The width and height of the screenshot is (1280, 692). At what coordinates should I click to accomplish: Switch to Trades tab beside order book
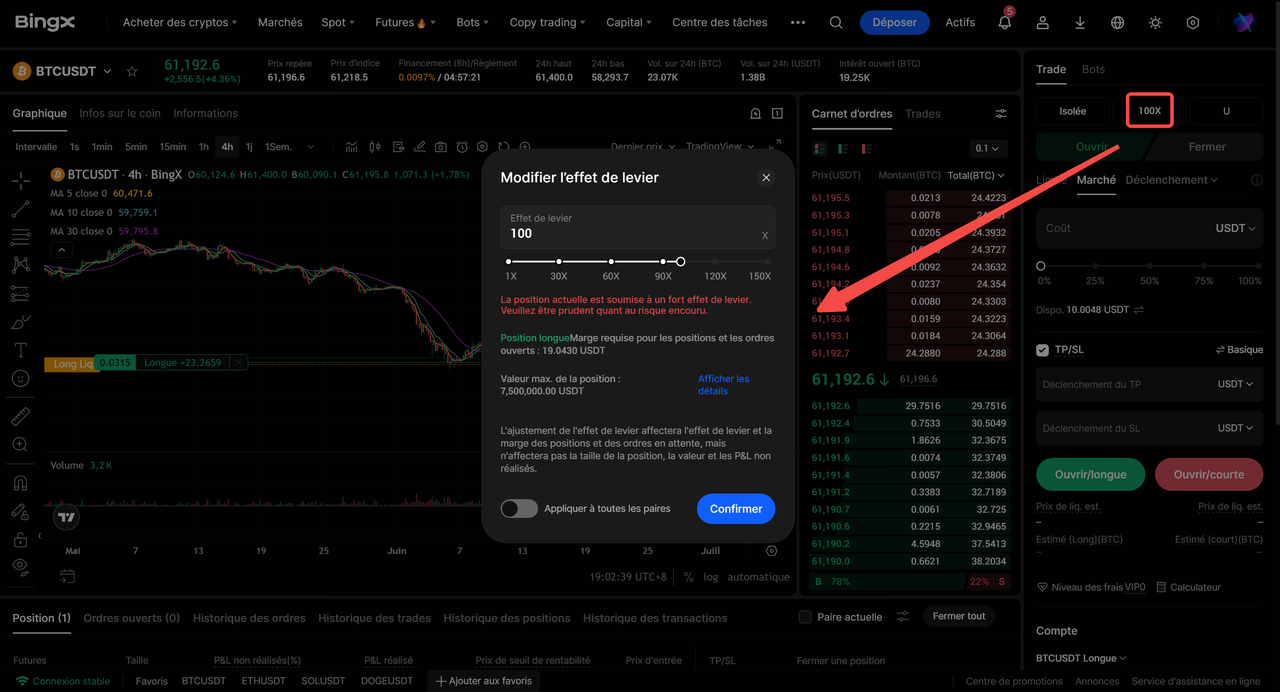[922, 114]
